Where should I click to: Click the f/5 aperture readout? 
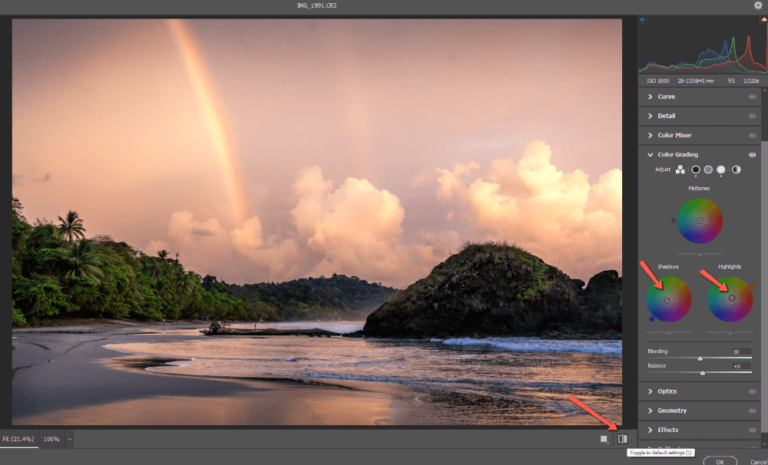point(731,81)
